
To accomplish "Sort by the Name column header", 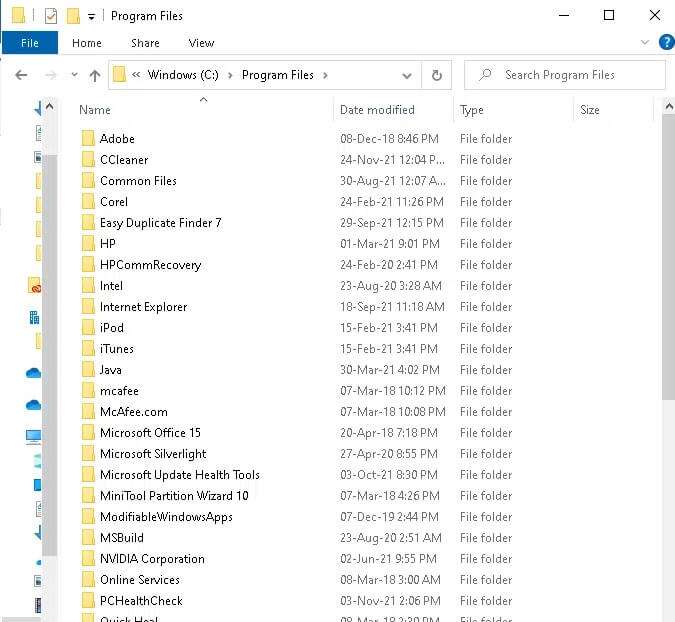I will coord(95,110).
